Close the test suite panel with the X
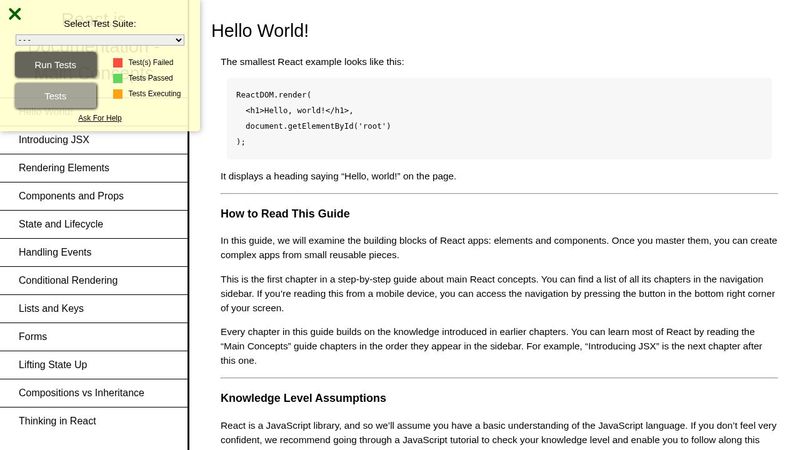Screen dimensions: 800x450 pos(15,14)
